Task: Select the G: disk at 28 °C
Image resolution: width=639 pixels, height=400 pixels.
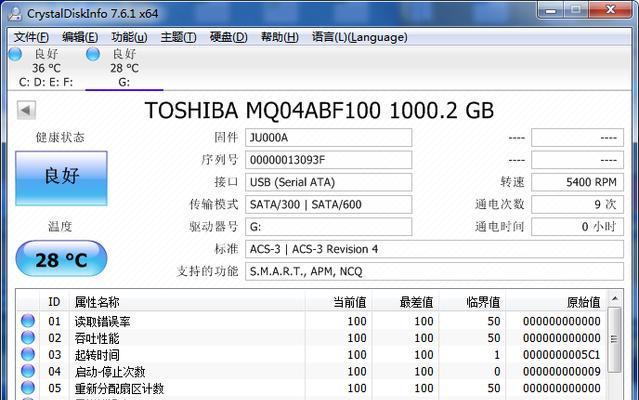Action: [124, 68]
